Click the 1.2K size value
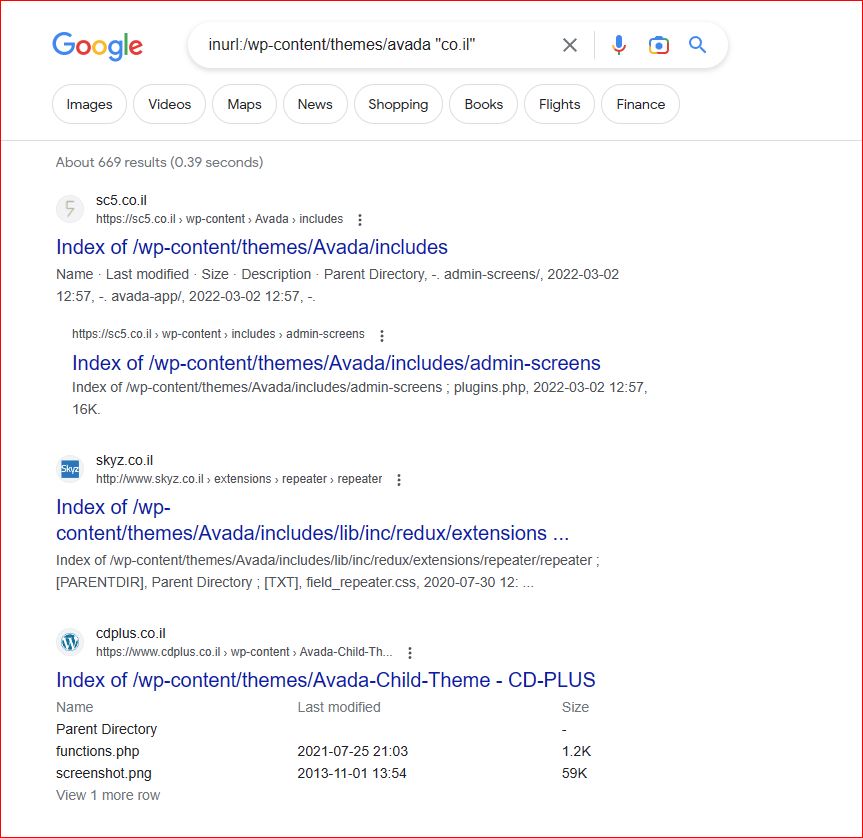This screenshot has height=838, width=863. pyautogui.click(x=576, y=751)
